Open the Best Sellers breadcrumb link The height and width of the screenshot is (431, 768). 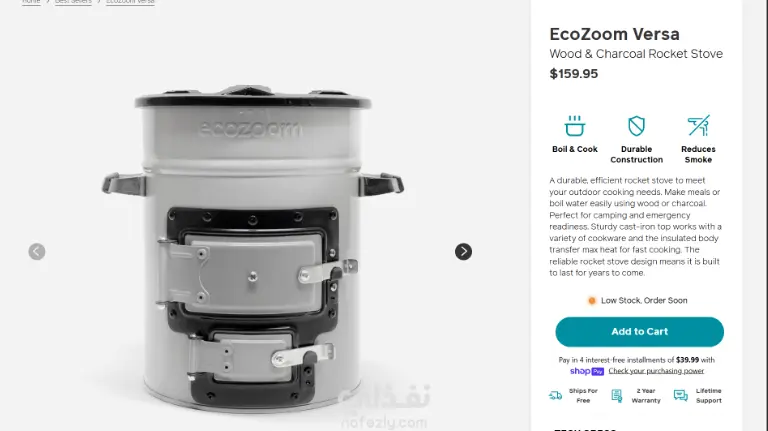(x=72, y=2)
